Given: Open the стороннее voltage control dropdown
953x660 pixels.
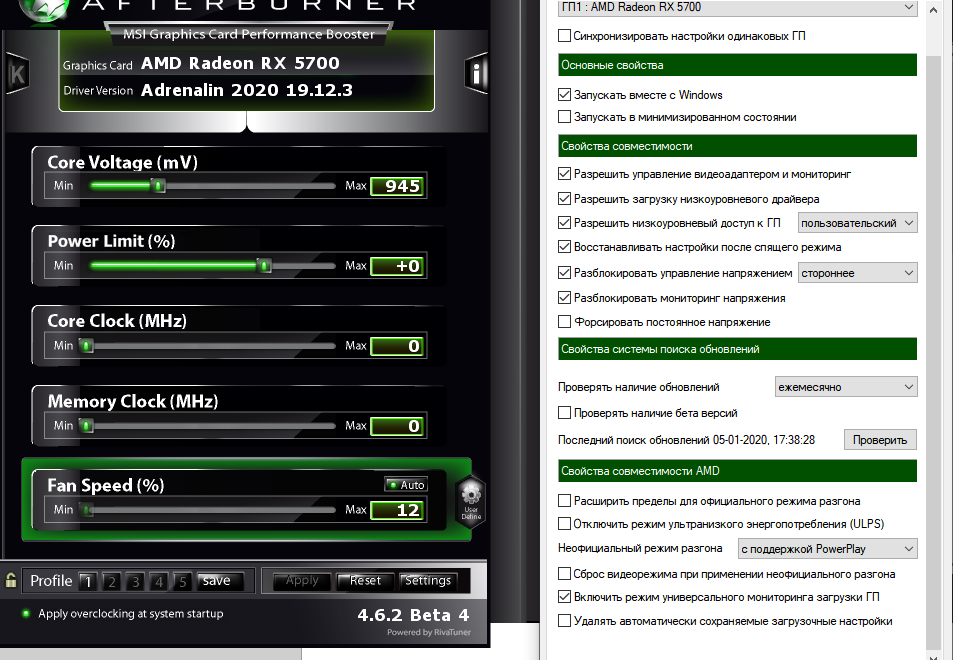Looking at the screenshot, I should (x=857, y=273).
